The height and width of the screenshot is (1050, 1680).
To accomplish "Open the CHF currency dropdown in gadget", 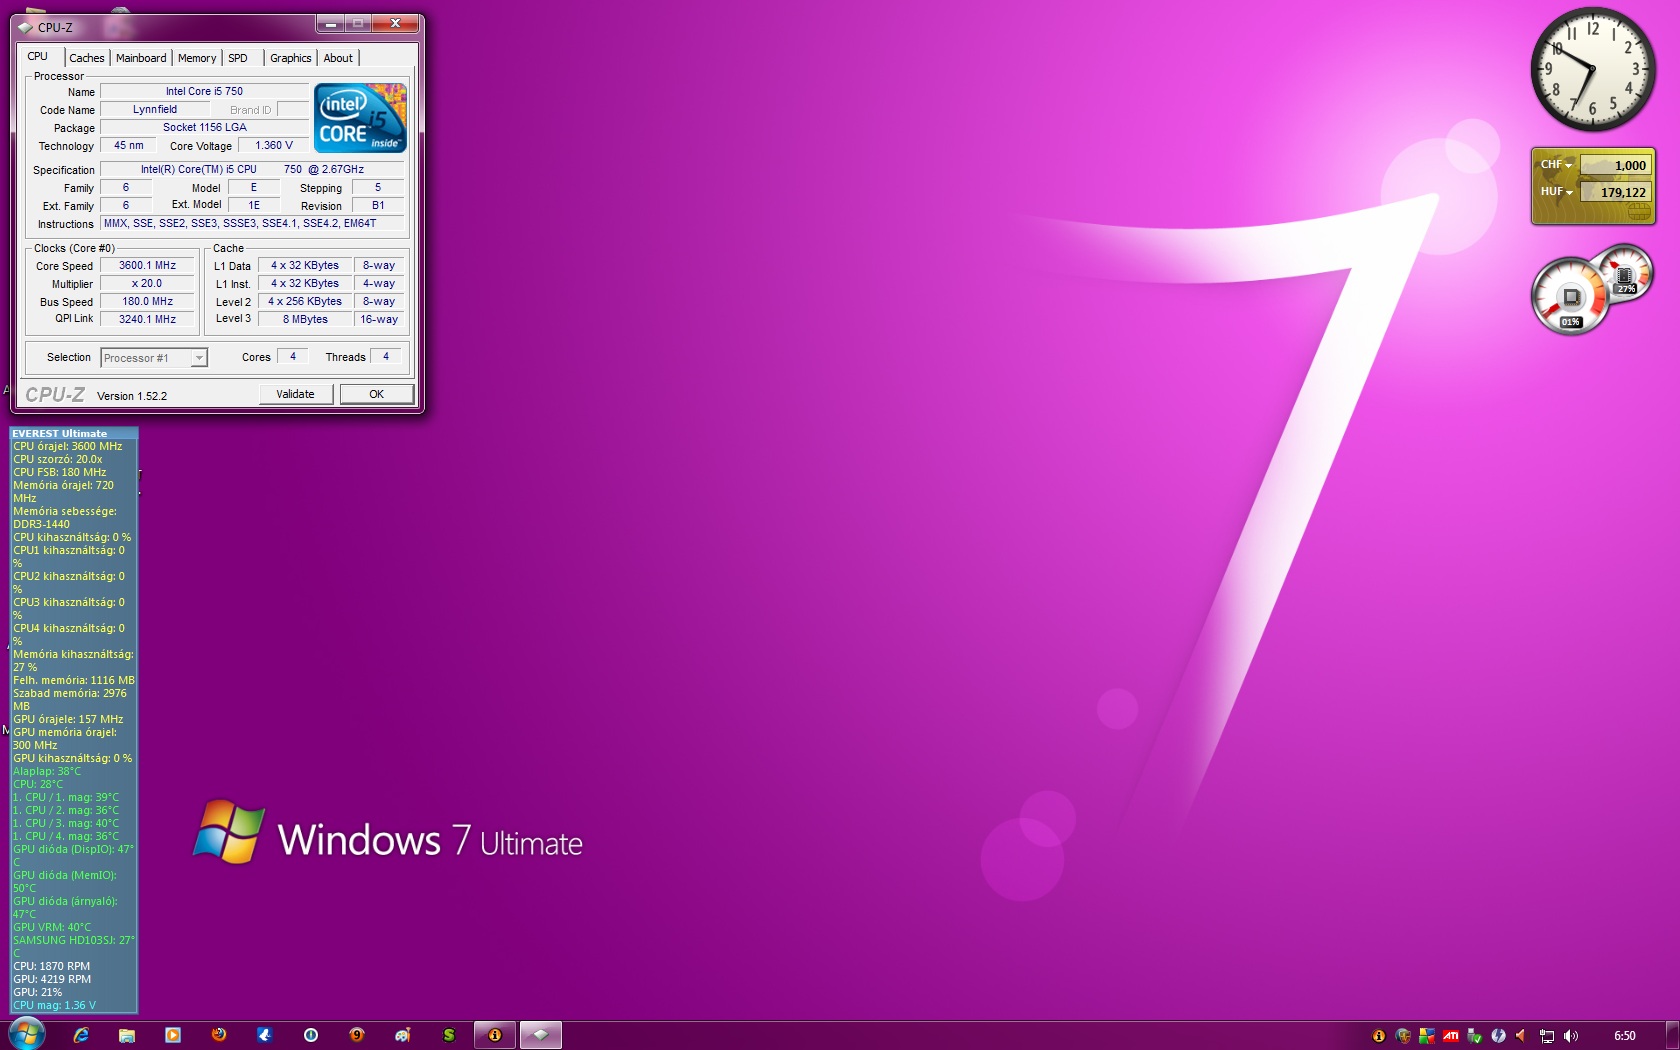I will [x=1556, y=165].
